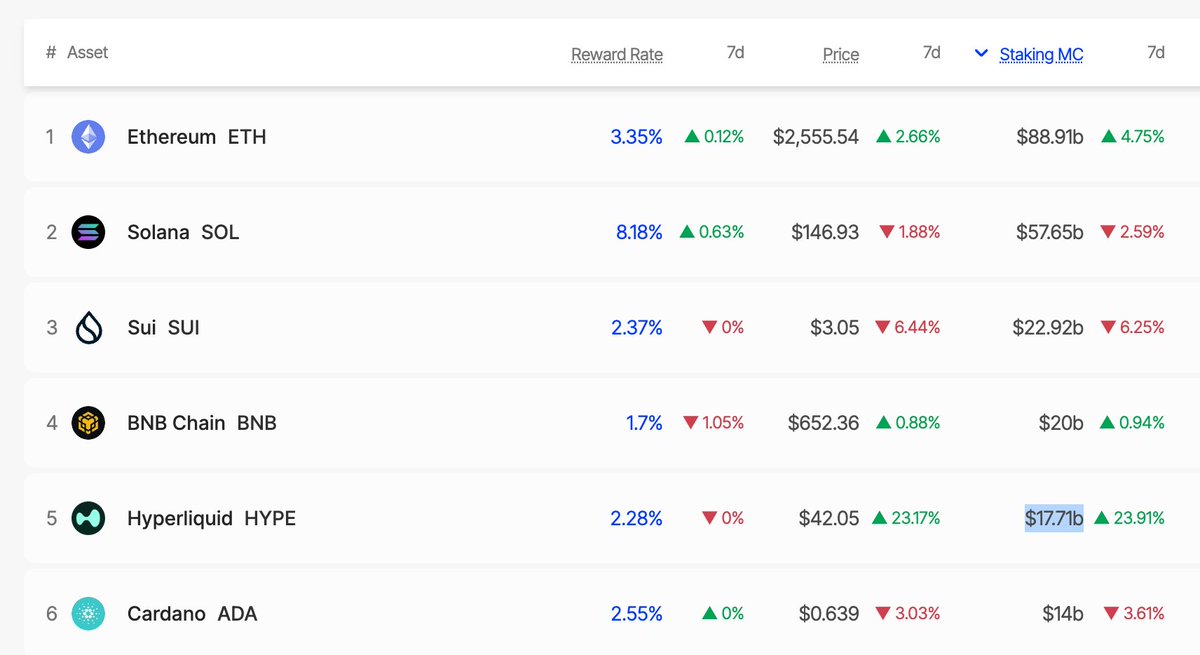
Task: Click the $0.639 Cardano price
Action: (829, 614)
